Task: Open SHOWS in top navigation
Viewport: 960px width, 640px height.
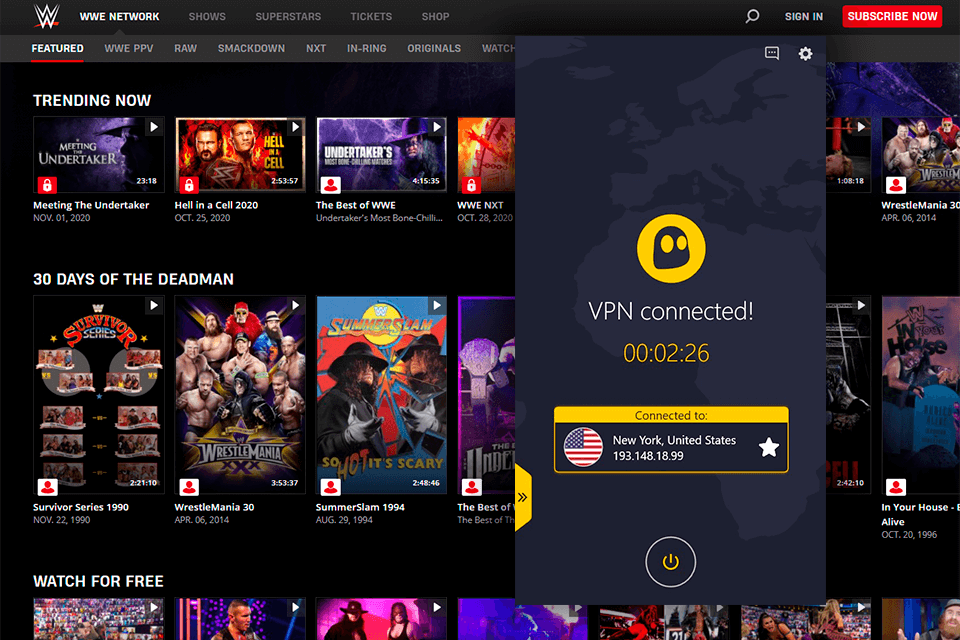Action: tap(207, 17)
